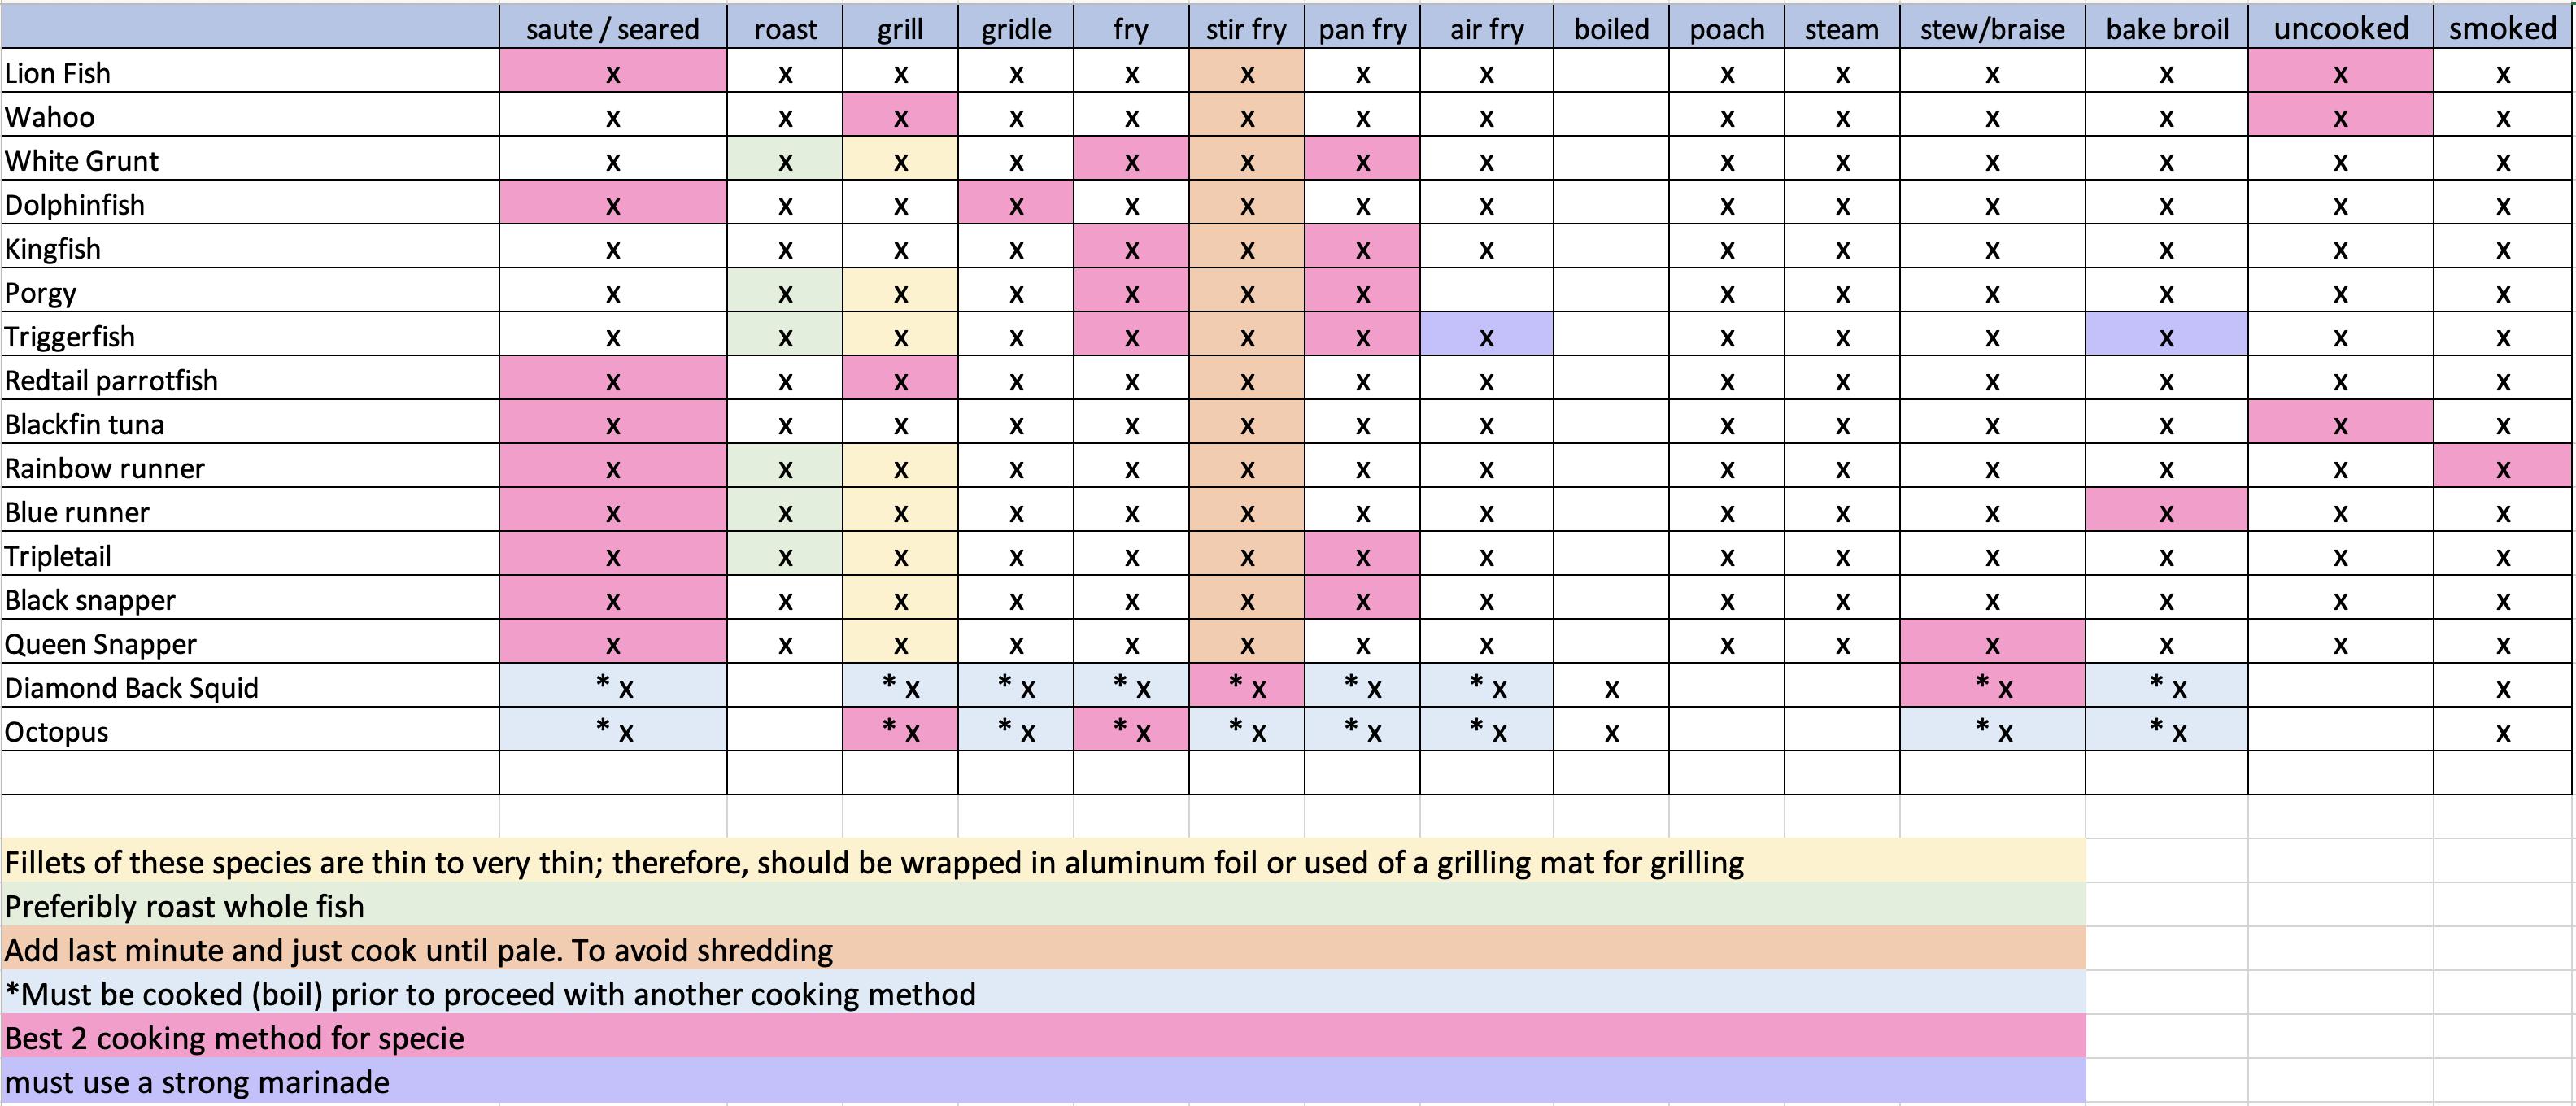
Task: Click Blue runner's pink bake broil cell
Action: coord(2166,512)
